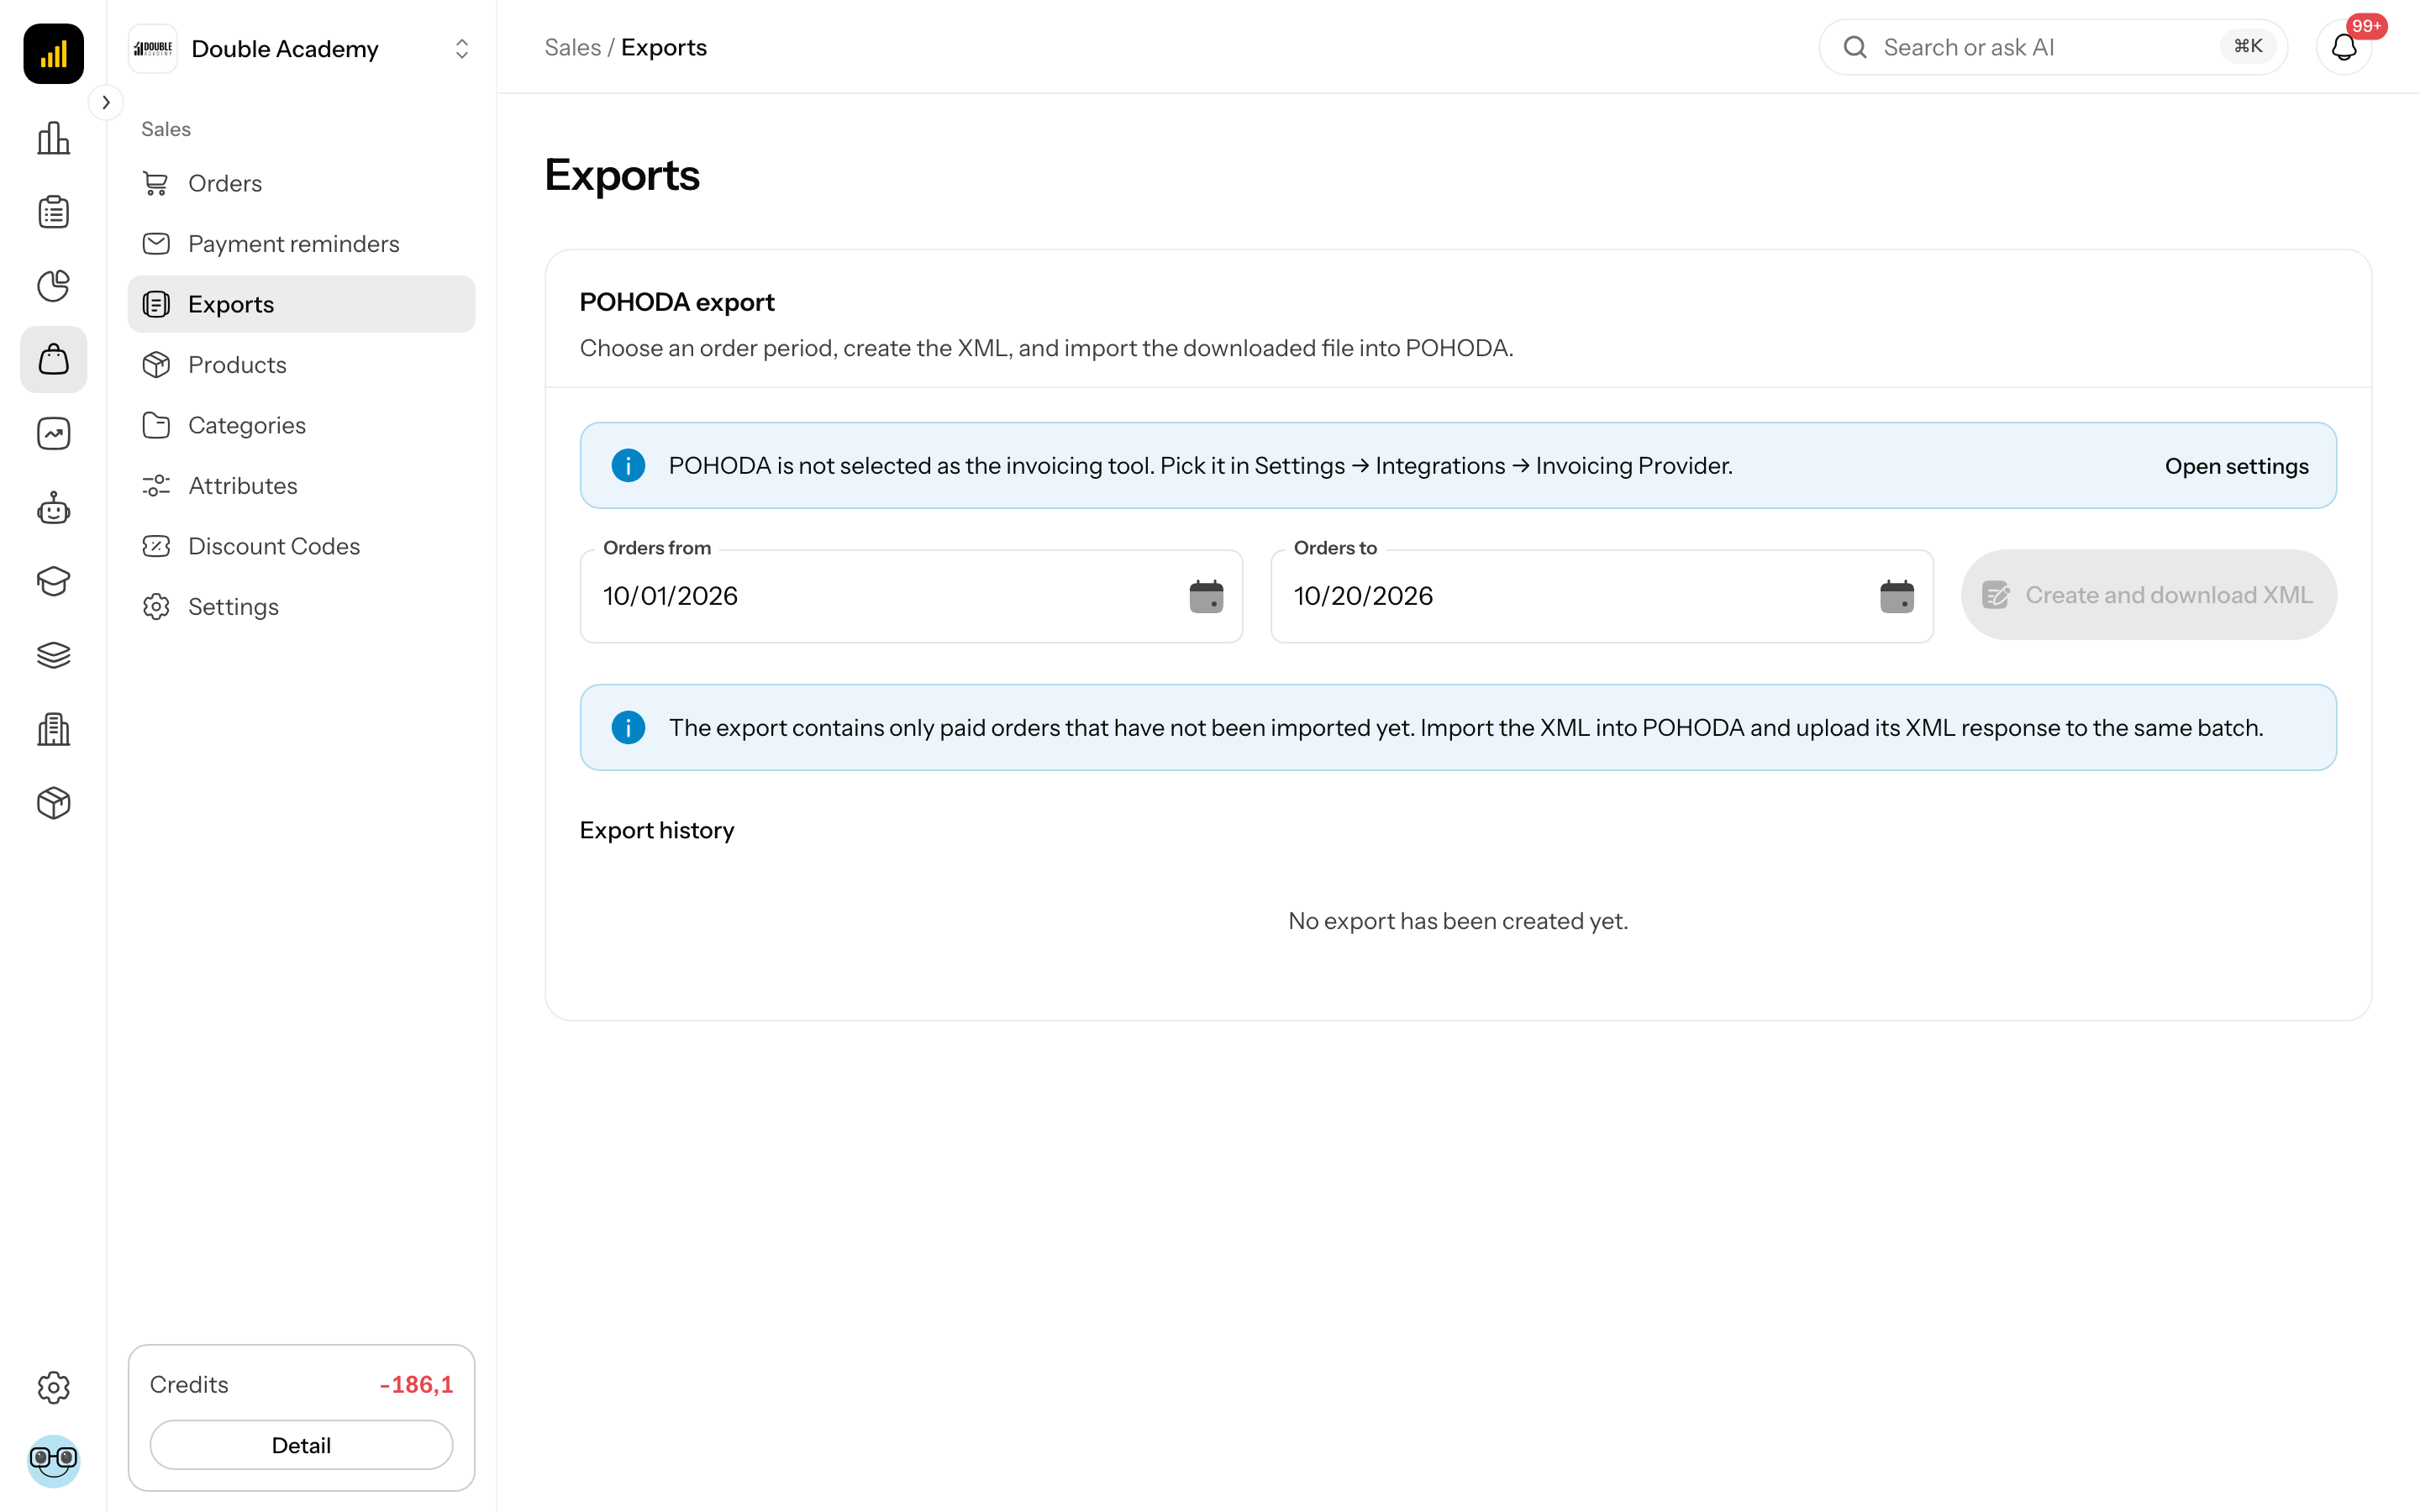Open Categories in the sidebar
Image resolution: width=2420 pixels, height=1512 pixels.
tap(301, 425)
